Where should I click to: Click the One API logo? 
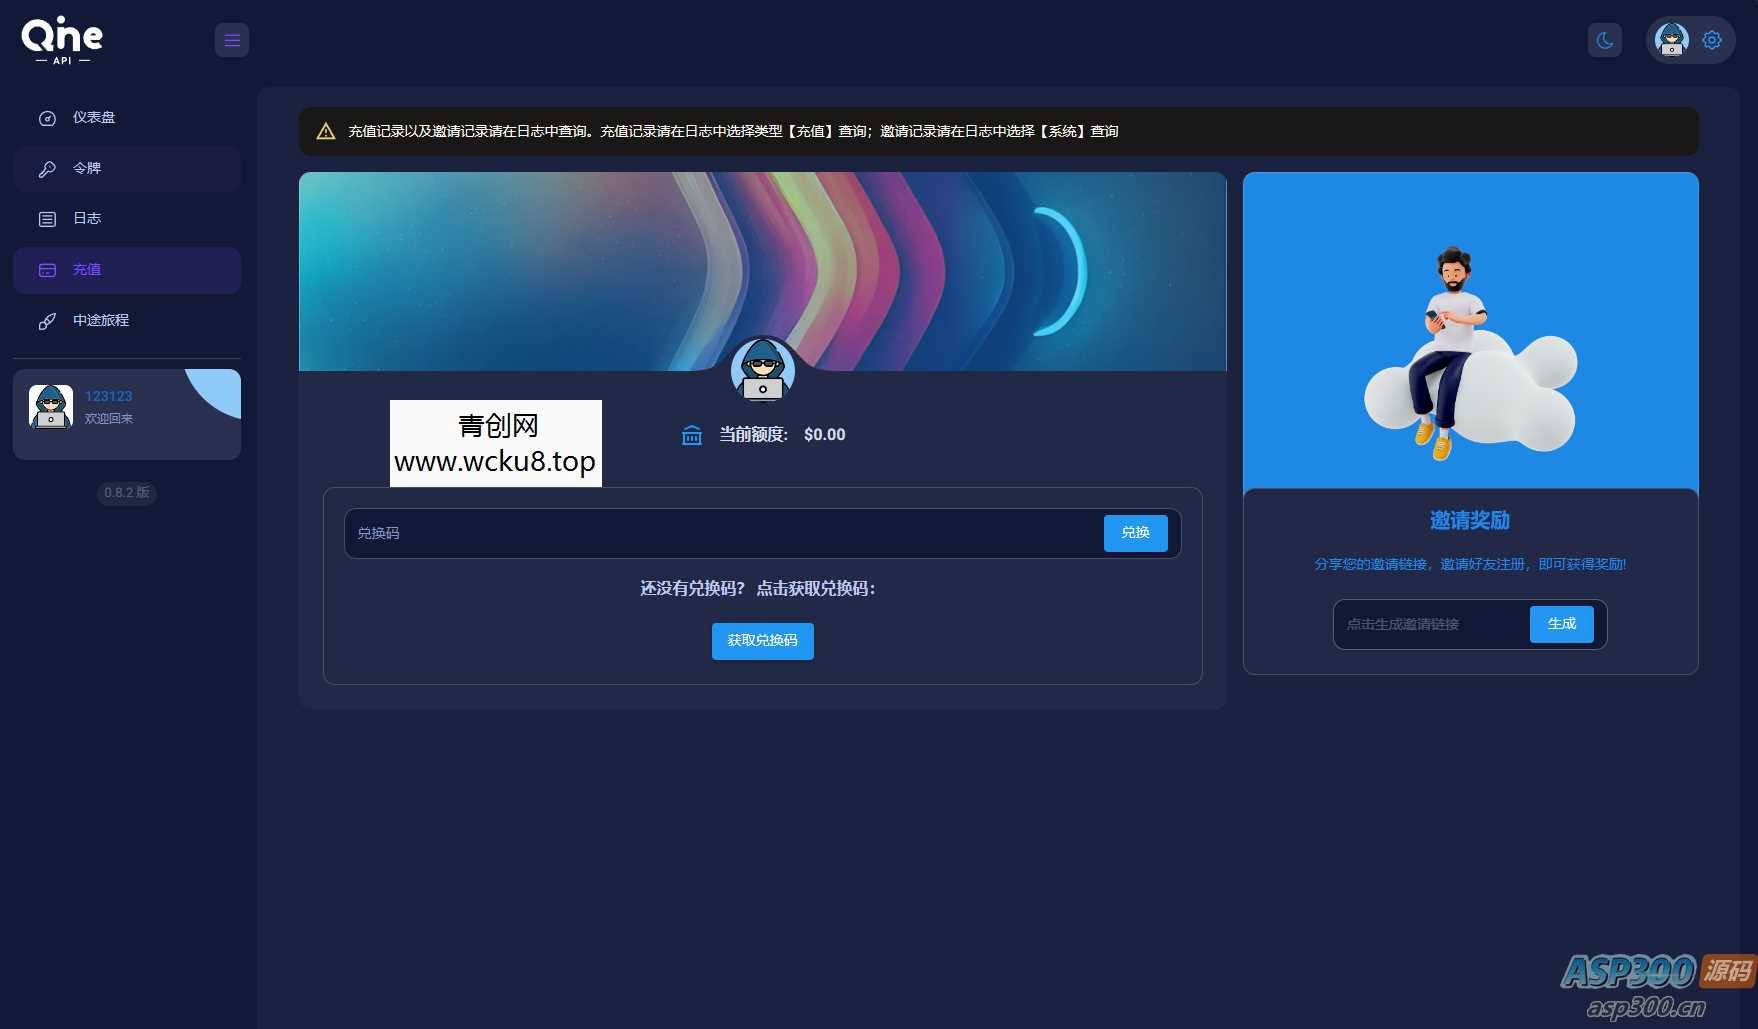(62, 40)
